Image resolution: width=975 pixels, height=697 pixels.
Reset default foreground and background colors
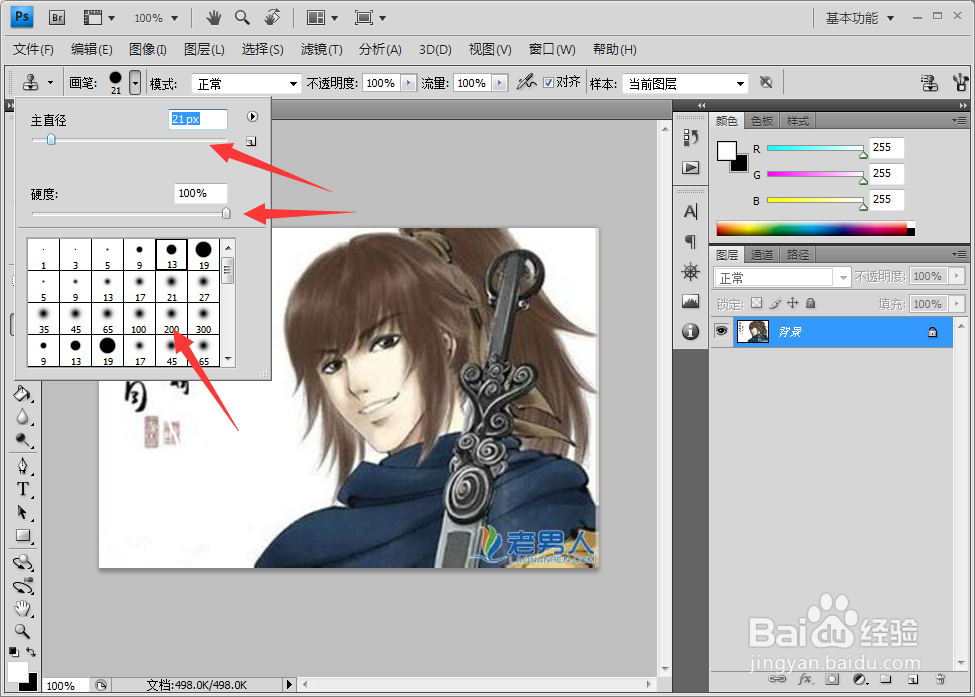(14, 652)
